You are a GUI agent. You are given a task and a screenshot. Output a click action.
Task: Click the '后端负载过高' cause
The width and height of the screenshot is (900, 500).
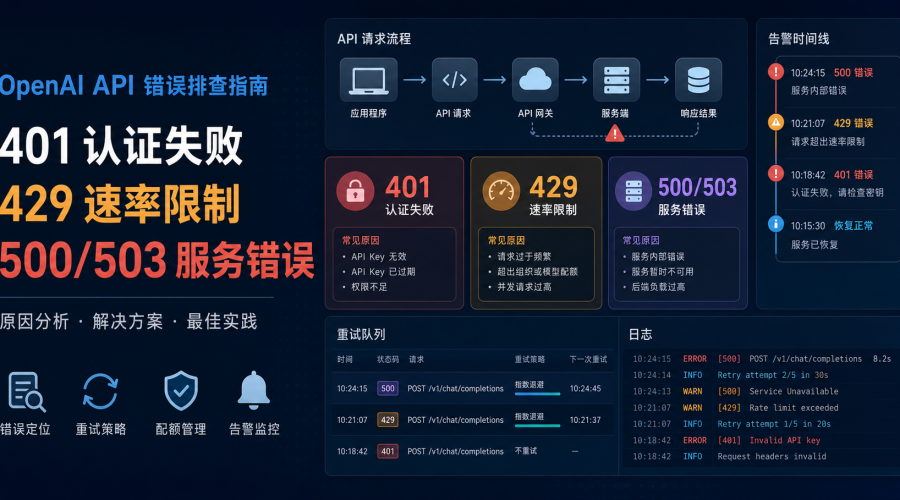pyautogui.click(x=658, y=286)
